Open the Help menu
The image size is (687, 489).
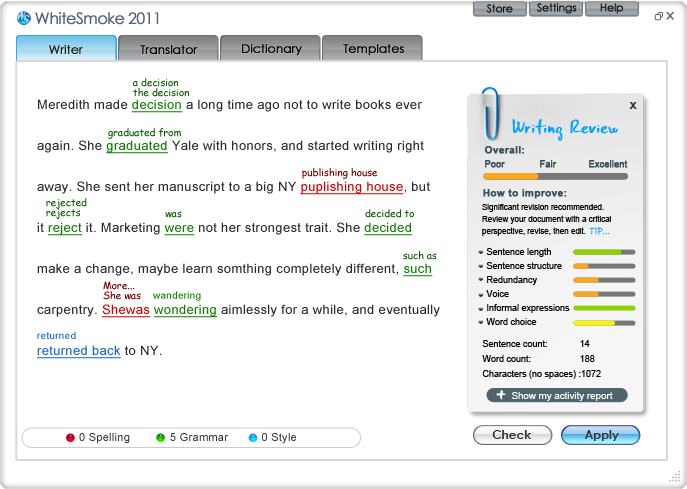click(612, 8)
